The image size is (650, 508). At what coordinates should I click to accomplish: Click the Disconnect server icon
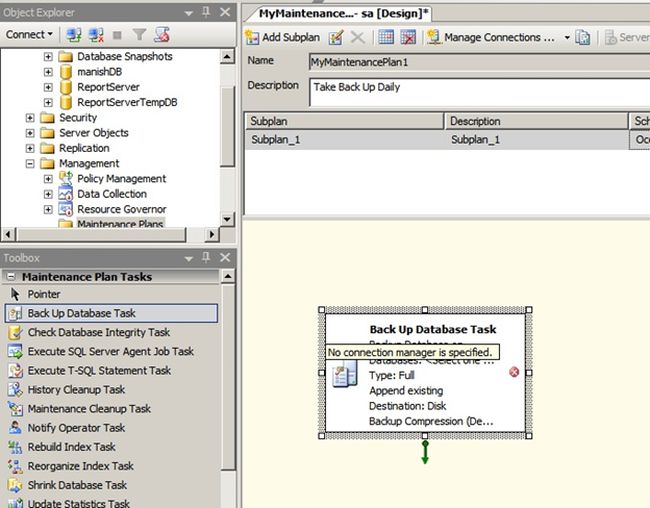click(96, 35)
